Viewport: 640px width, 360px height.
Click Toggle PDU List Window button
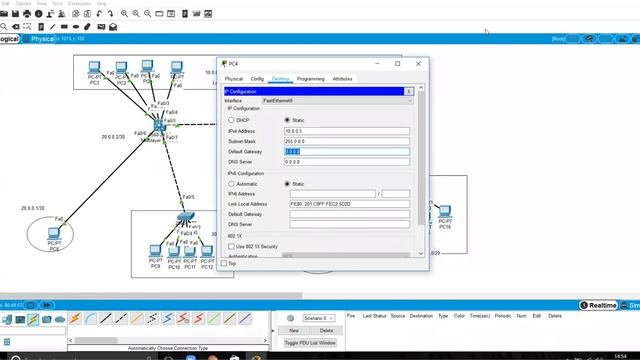(310, 343)
